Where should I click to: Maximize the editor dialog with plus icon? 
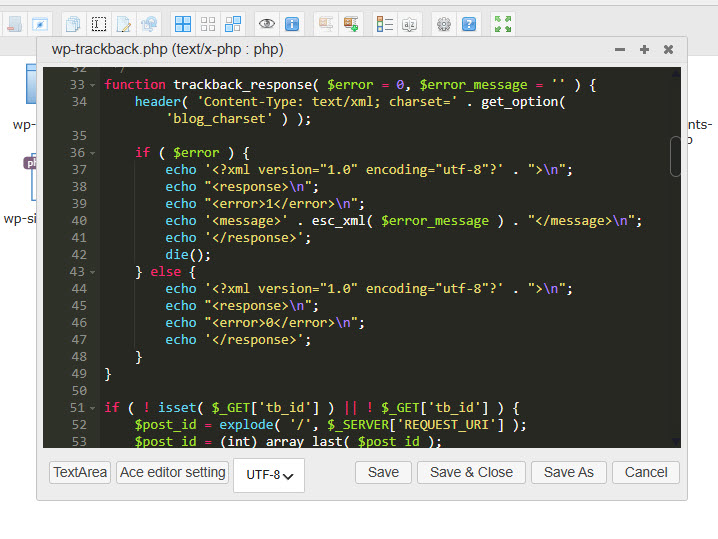[x=644, y=49]
